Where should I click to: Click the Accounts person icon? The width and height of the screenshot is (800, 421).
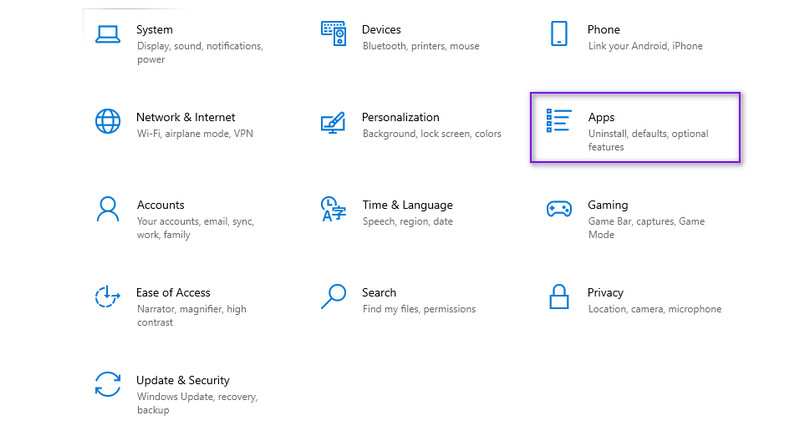(107, 209)
